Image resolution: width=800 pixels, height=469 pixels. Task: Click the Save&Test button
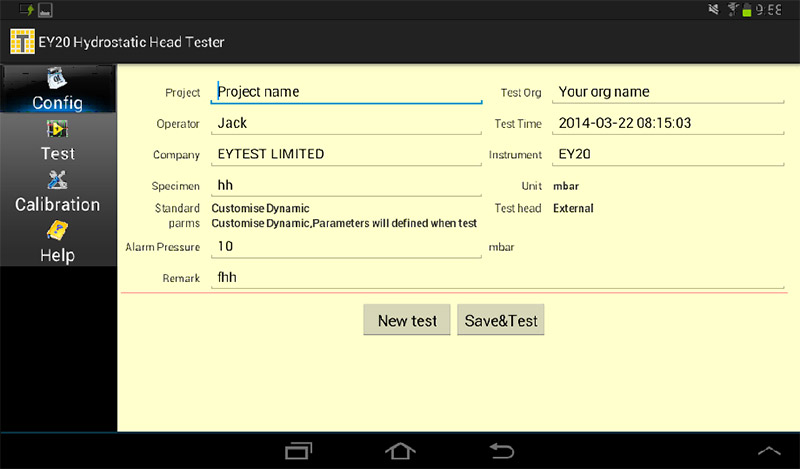[501, 320]
